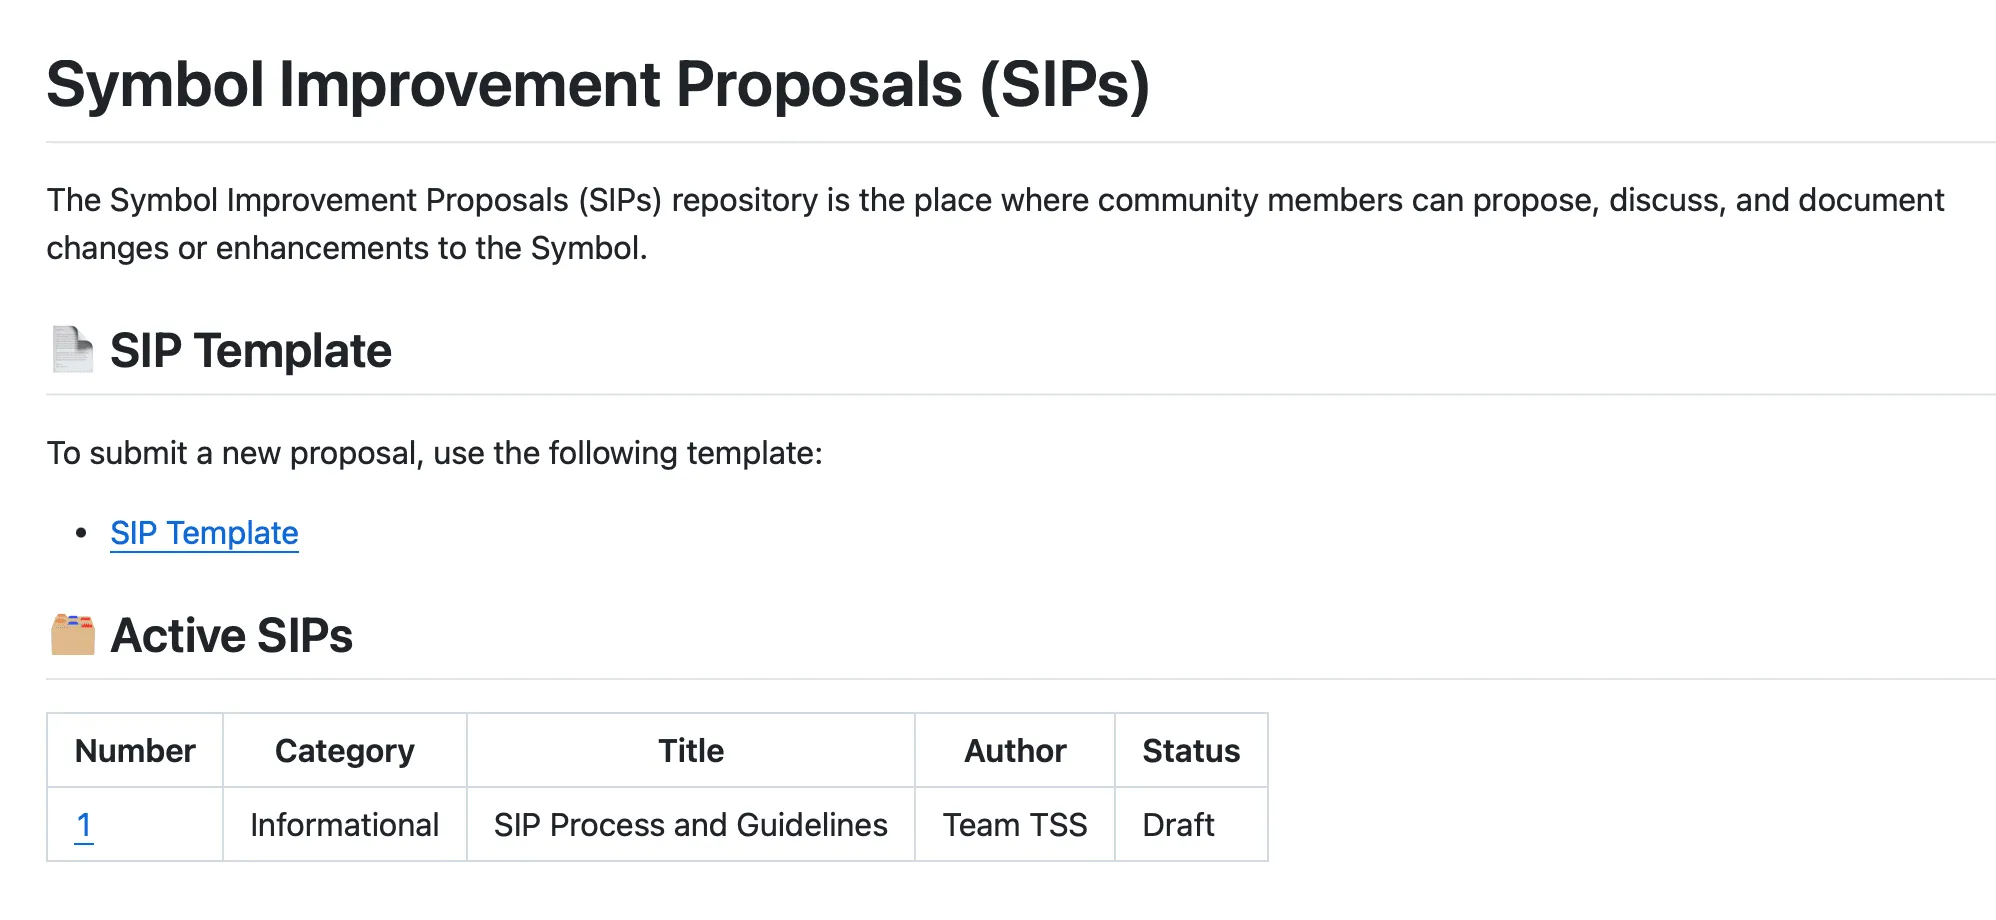Select the Number column header
Viewport: 1996px width, 920px height.
134,750
